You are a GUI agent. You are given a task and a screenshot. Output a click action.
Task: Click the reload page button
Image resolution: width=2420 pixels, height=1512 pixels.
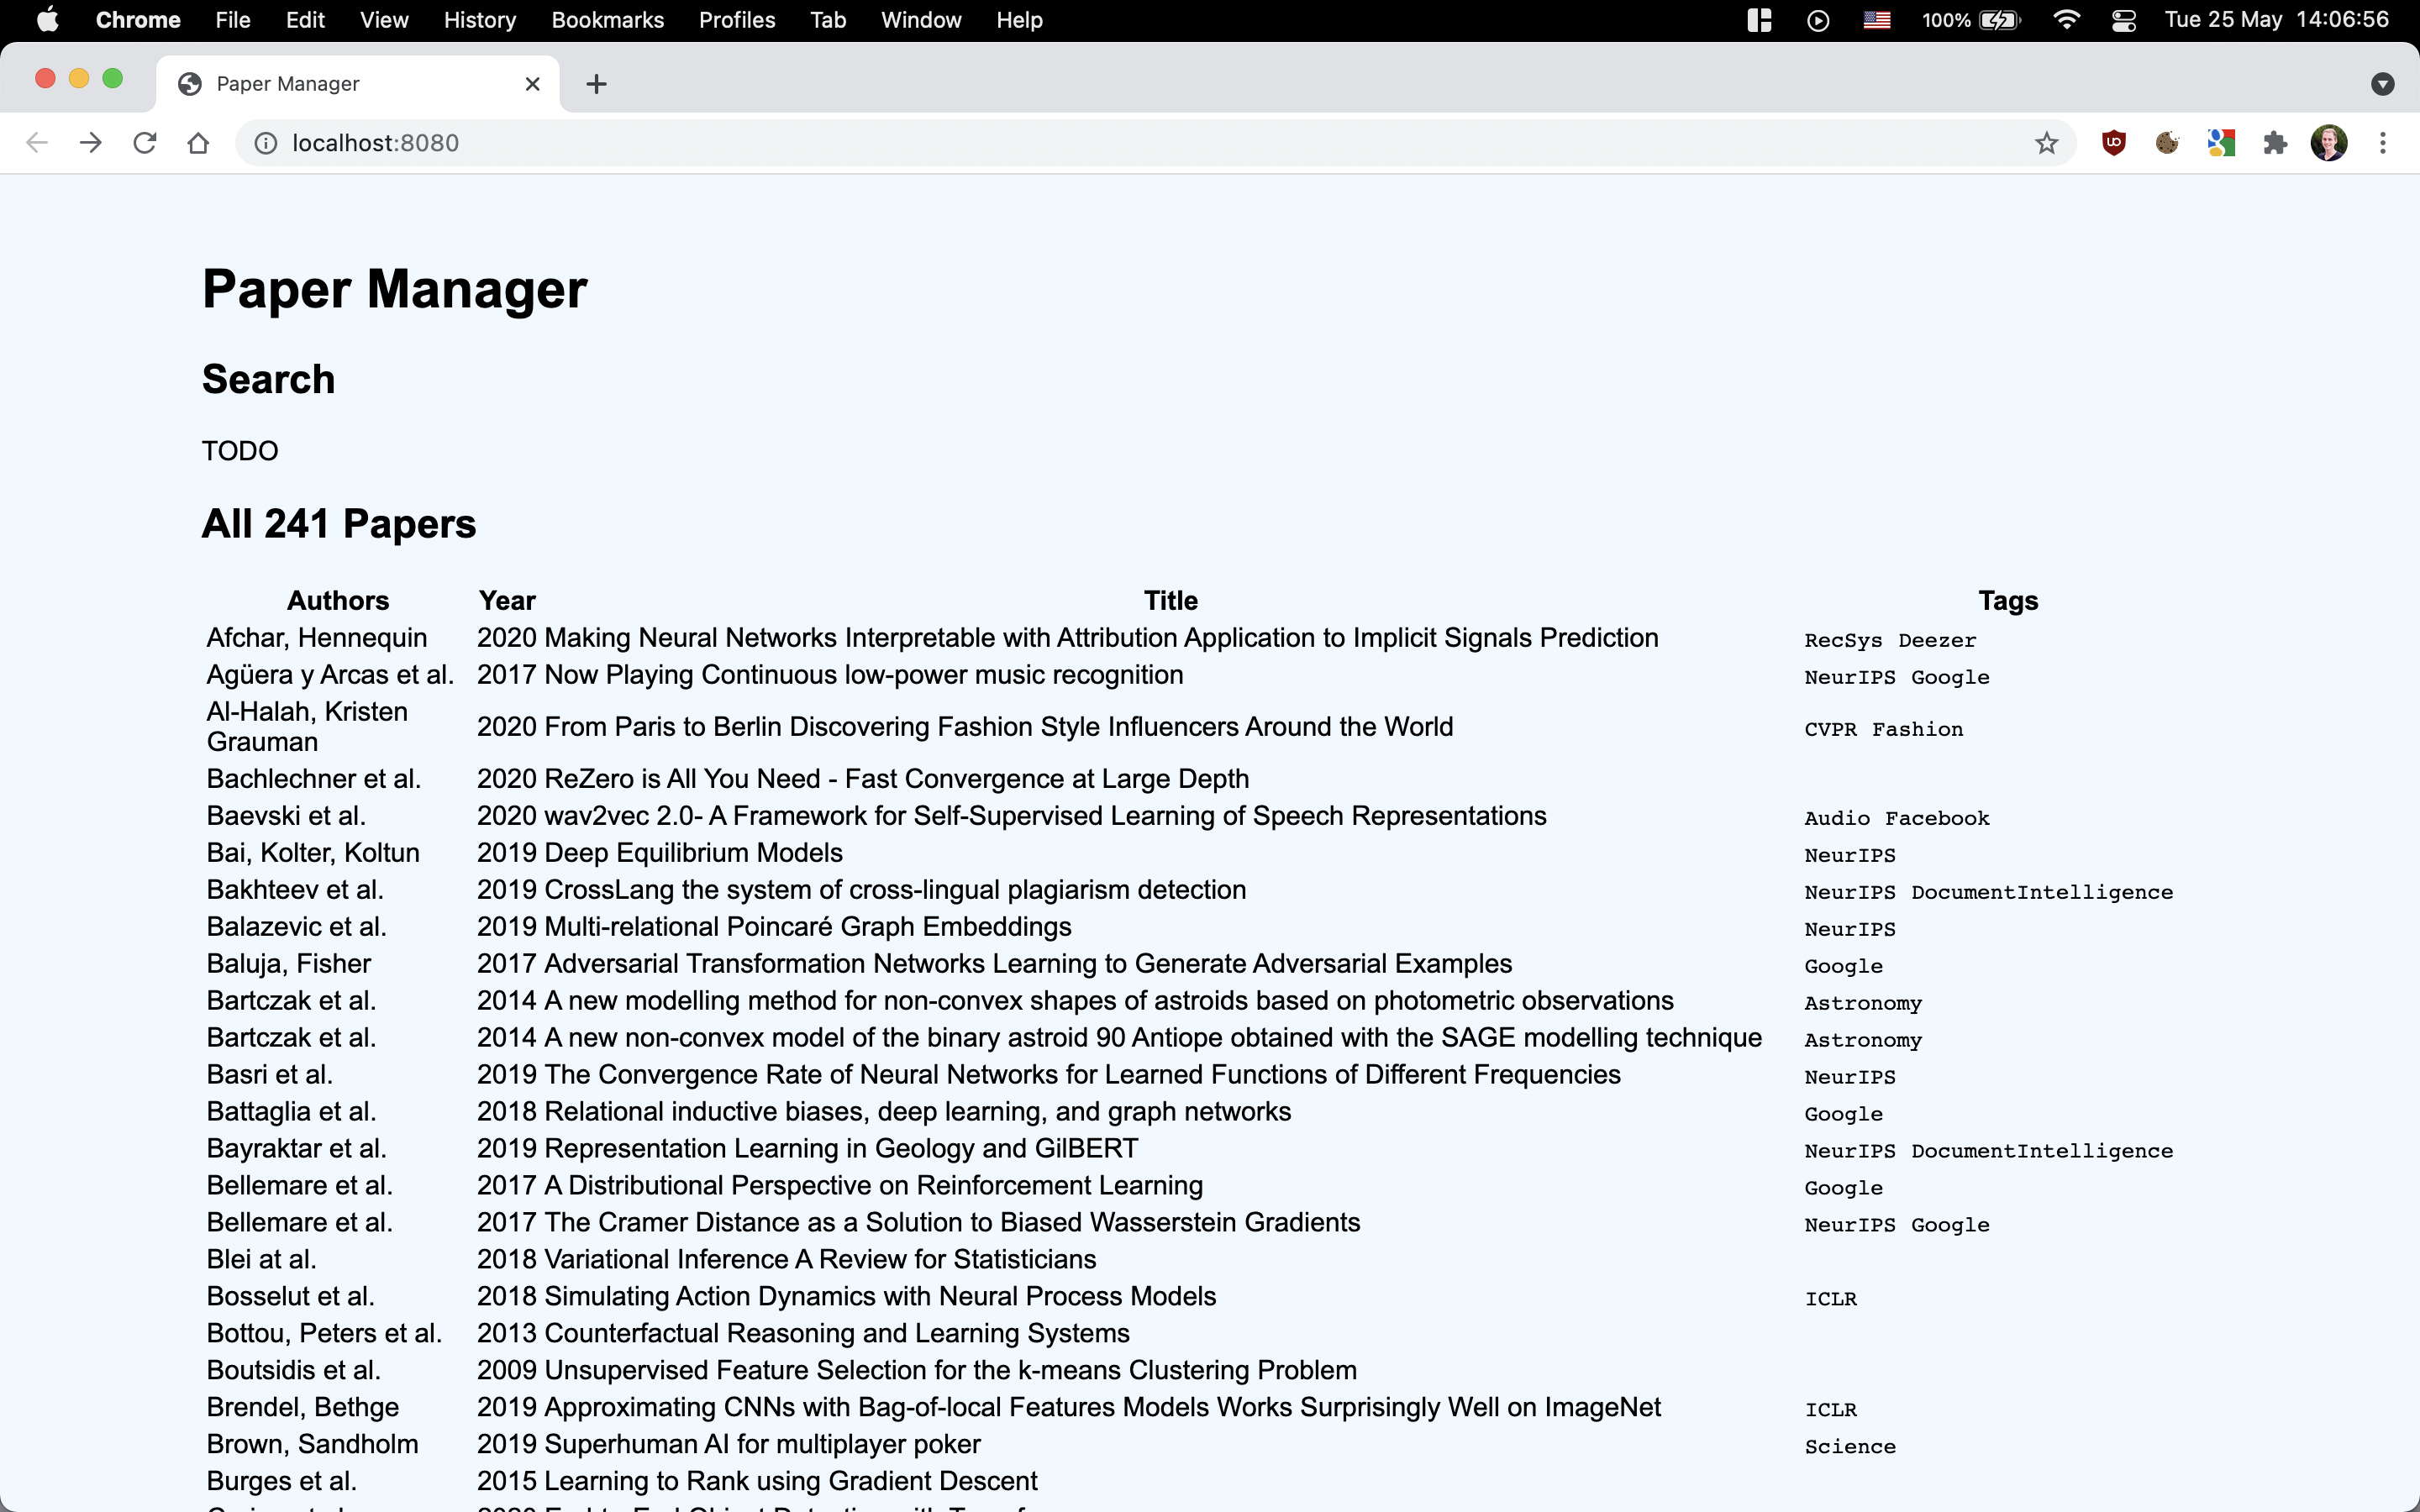tap(145, 143)
